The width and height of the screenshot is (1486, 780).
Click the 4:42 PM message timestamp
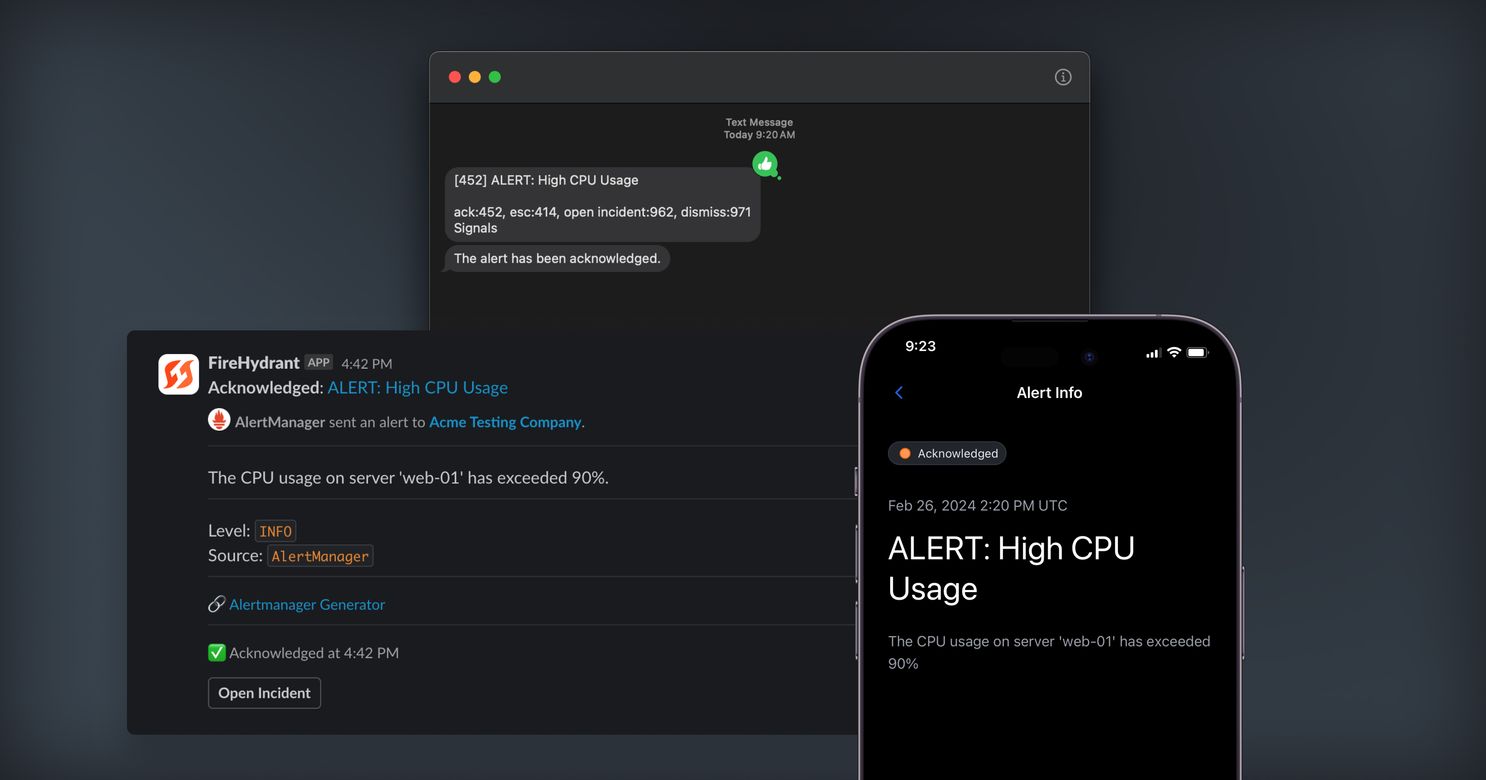tap(367, 364)
